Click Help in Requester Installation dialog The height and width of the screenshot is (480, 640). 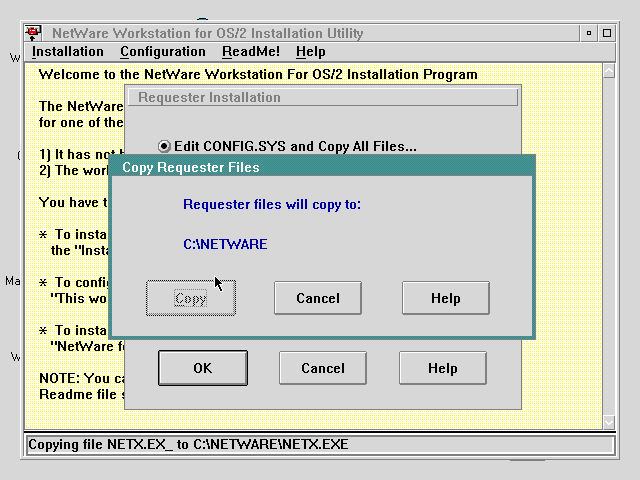tap(443, 368)
